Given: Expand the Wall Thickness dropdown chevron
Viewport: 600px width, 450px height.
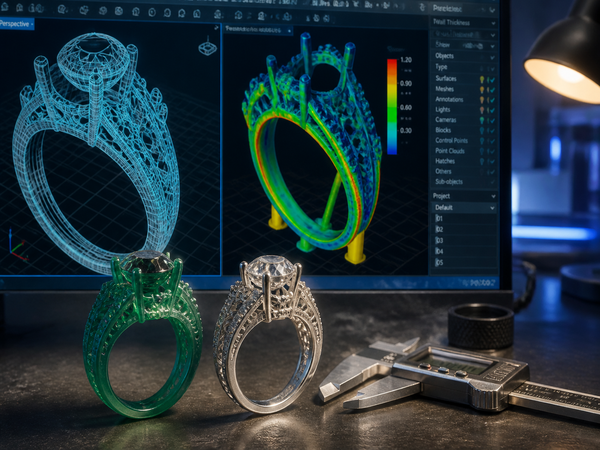Looking at the screenshot, I should coord(493,23).
